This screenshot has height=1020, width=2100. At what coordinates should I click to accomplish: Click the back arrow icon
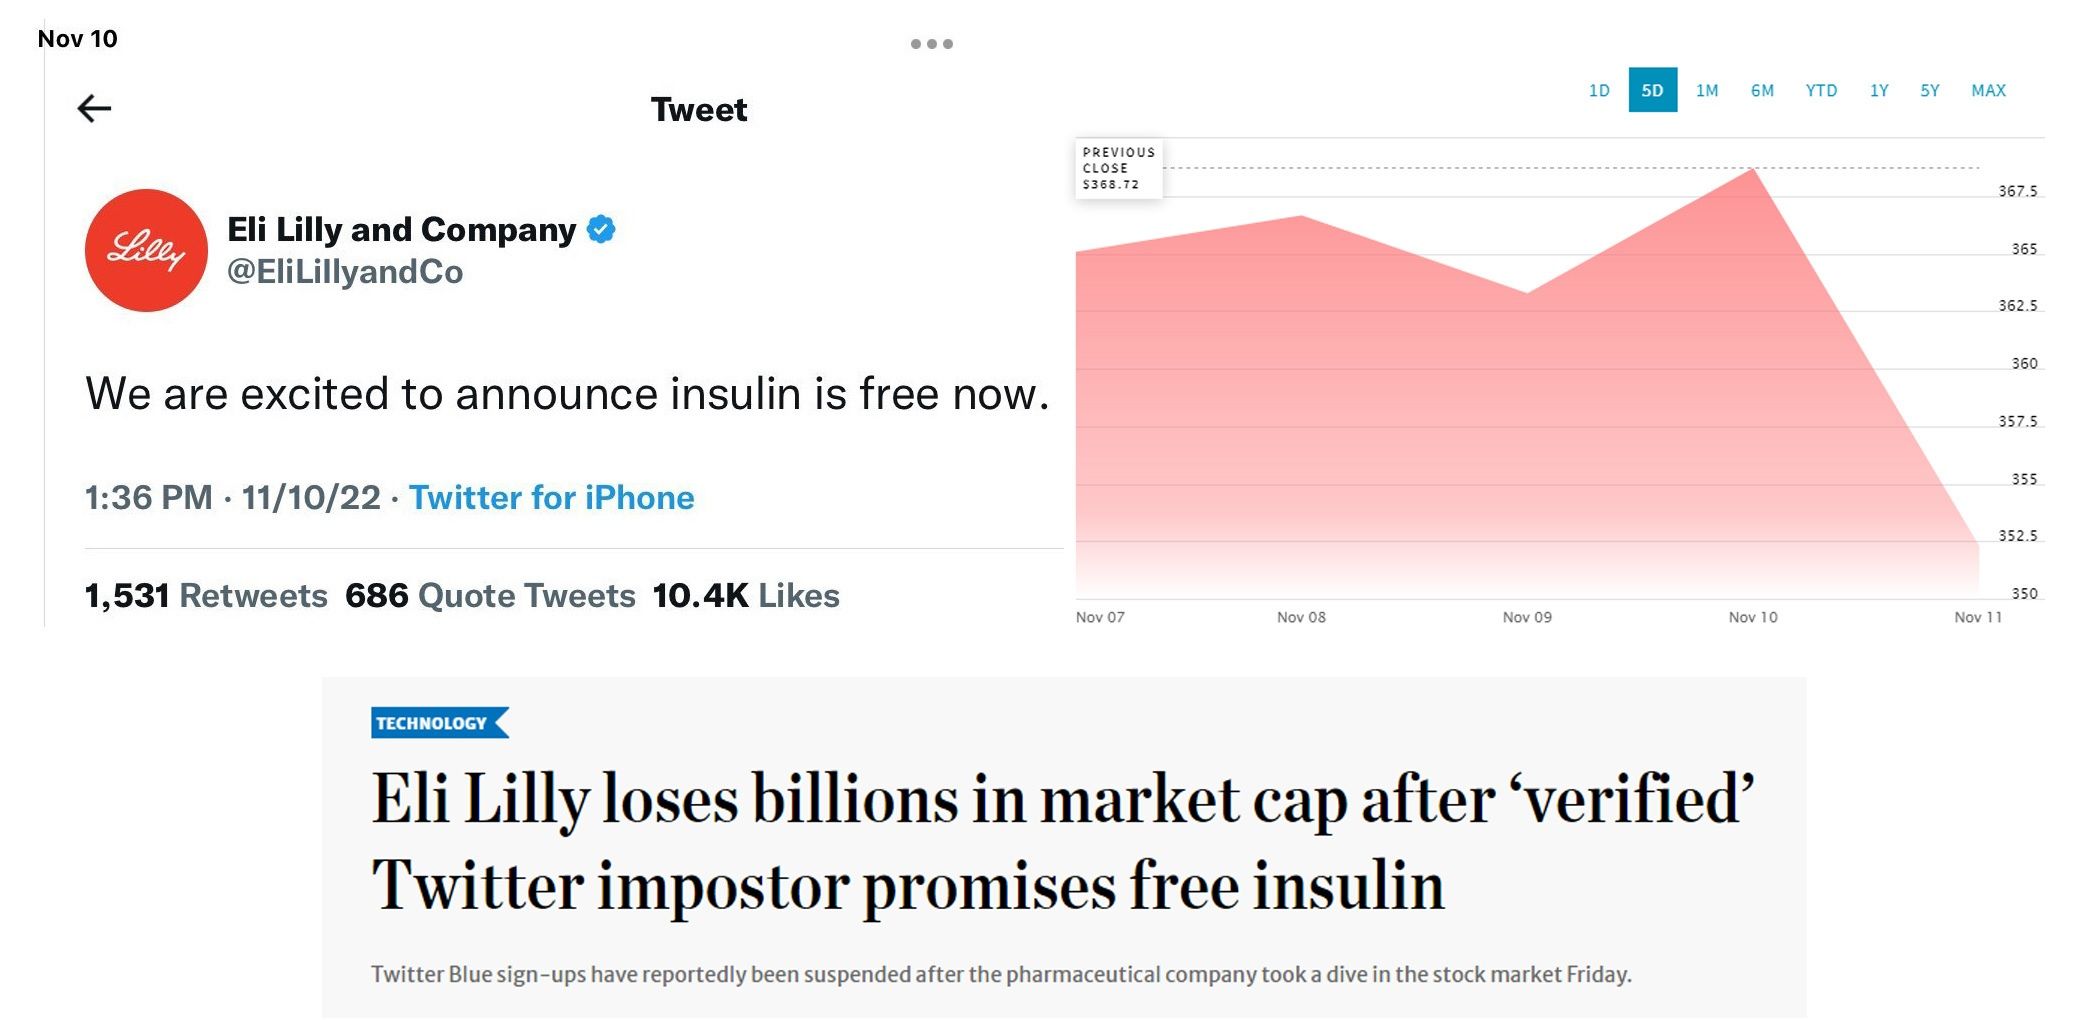(x=94, y=108)
